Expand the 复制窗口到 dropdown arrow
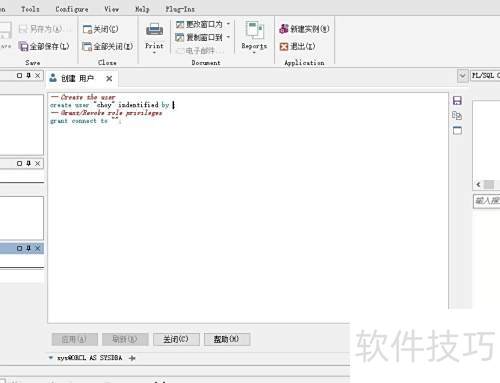The height and width of the screenshot is (383, 500). pyautogui.click(x=228, y=37)
